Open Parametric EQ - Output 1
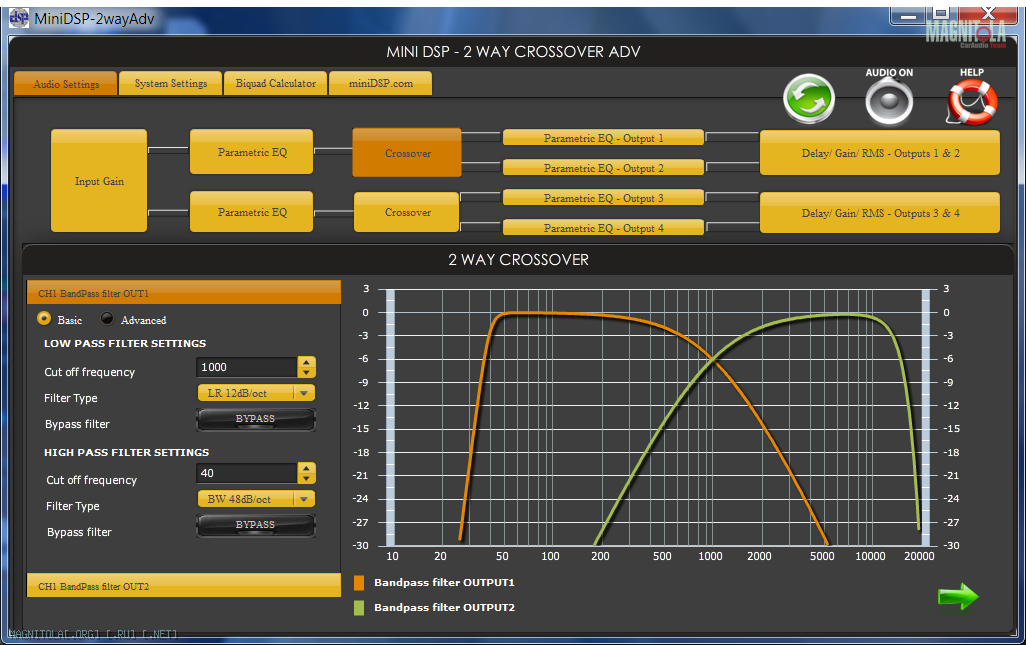The height and width of the screenshot is (645, 1026). pyautogui.click(x=603, y=137)
